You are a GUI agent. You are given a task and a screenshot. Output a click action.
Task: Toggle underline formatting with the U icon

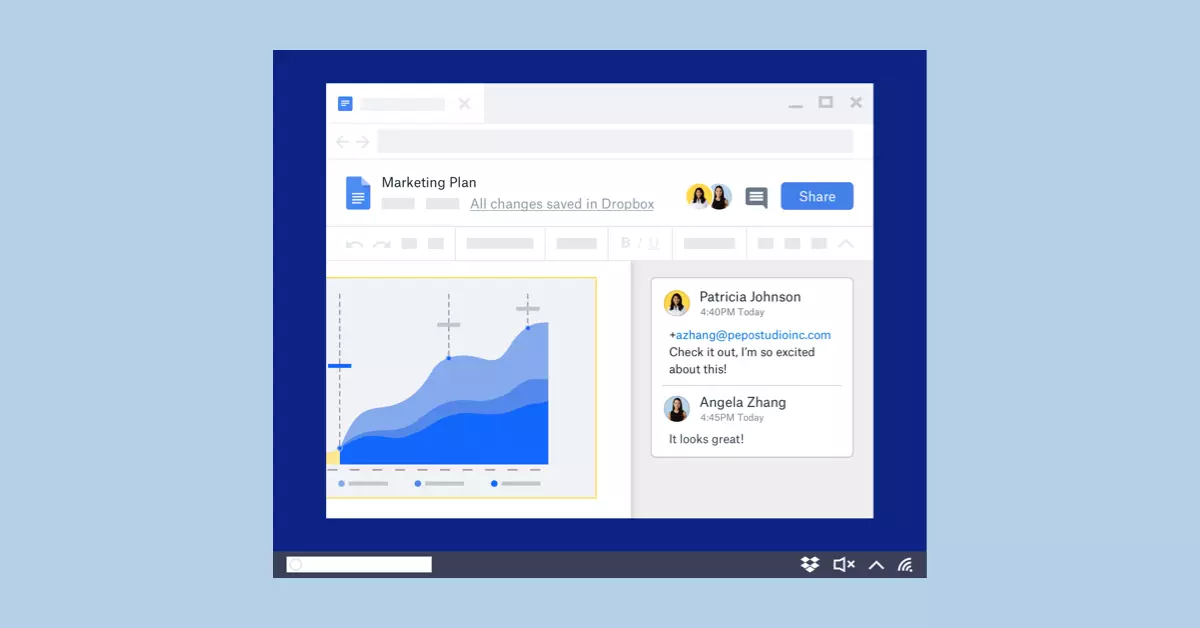pyautogui.click(x=654, y=243)
